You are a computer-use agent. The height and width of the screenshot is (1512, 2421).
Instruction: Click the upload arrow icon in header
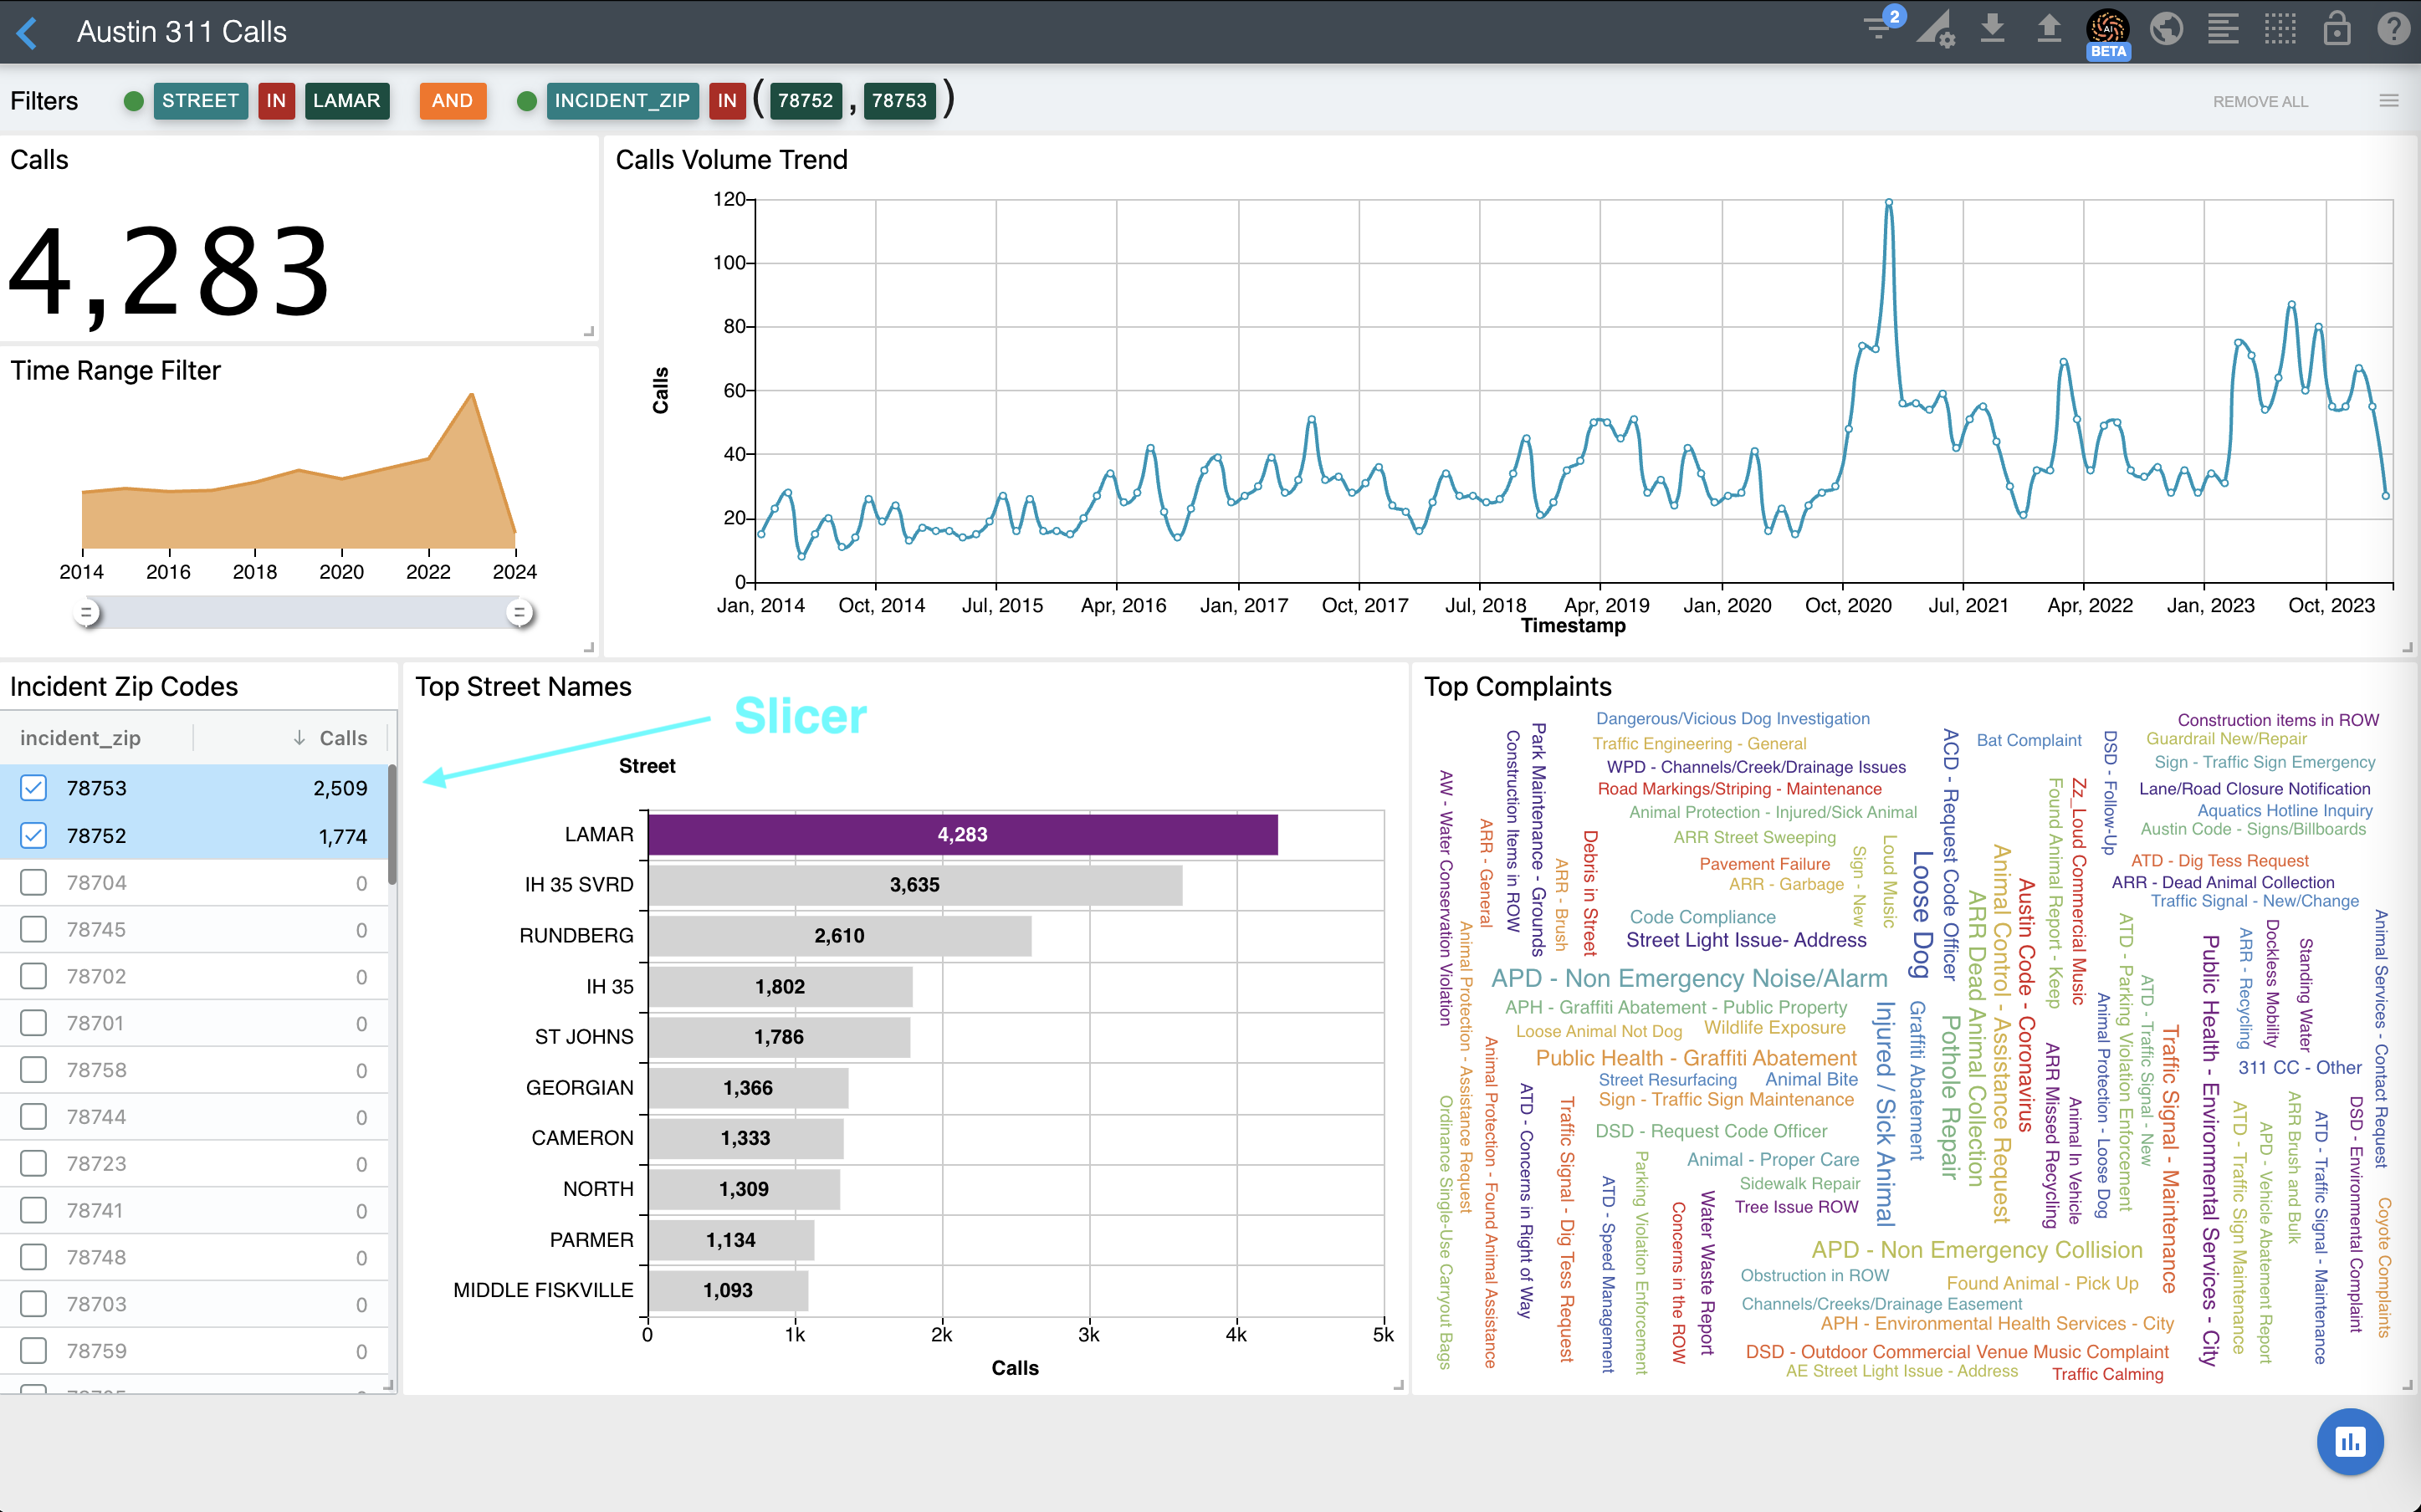2048,28
